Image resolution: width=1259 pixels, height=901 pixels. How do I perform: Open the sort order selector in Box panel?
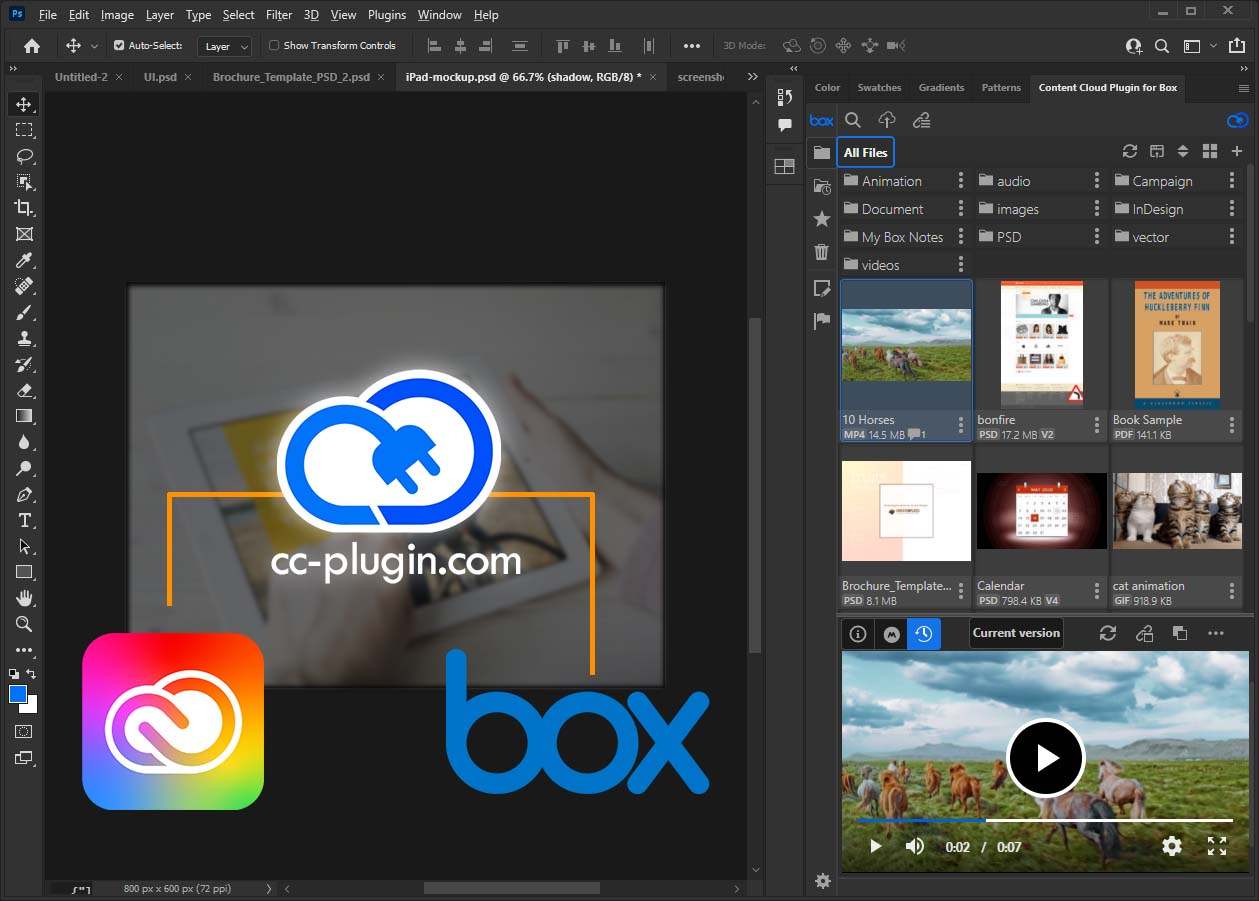point(1183,151)
